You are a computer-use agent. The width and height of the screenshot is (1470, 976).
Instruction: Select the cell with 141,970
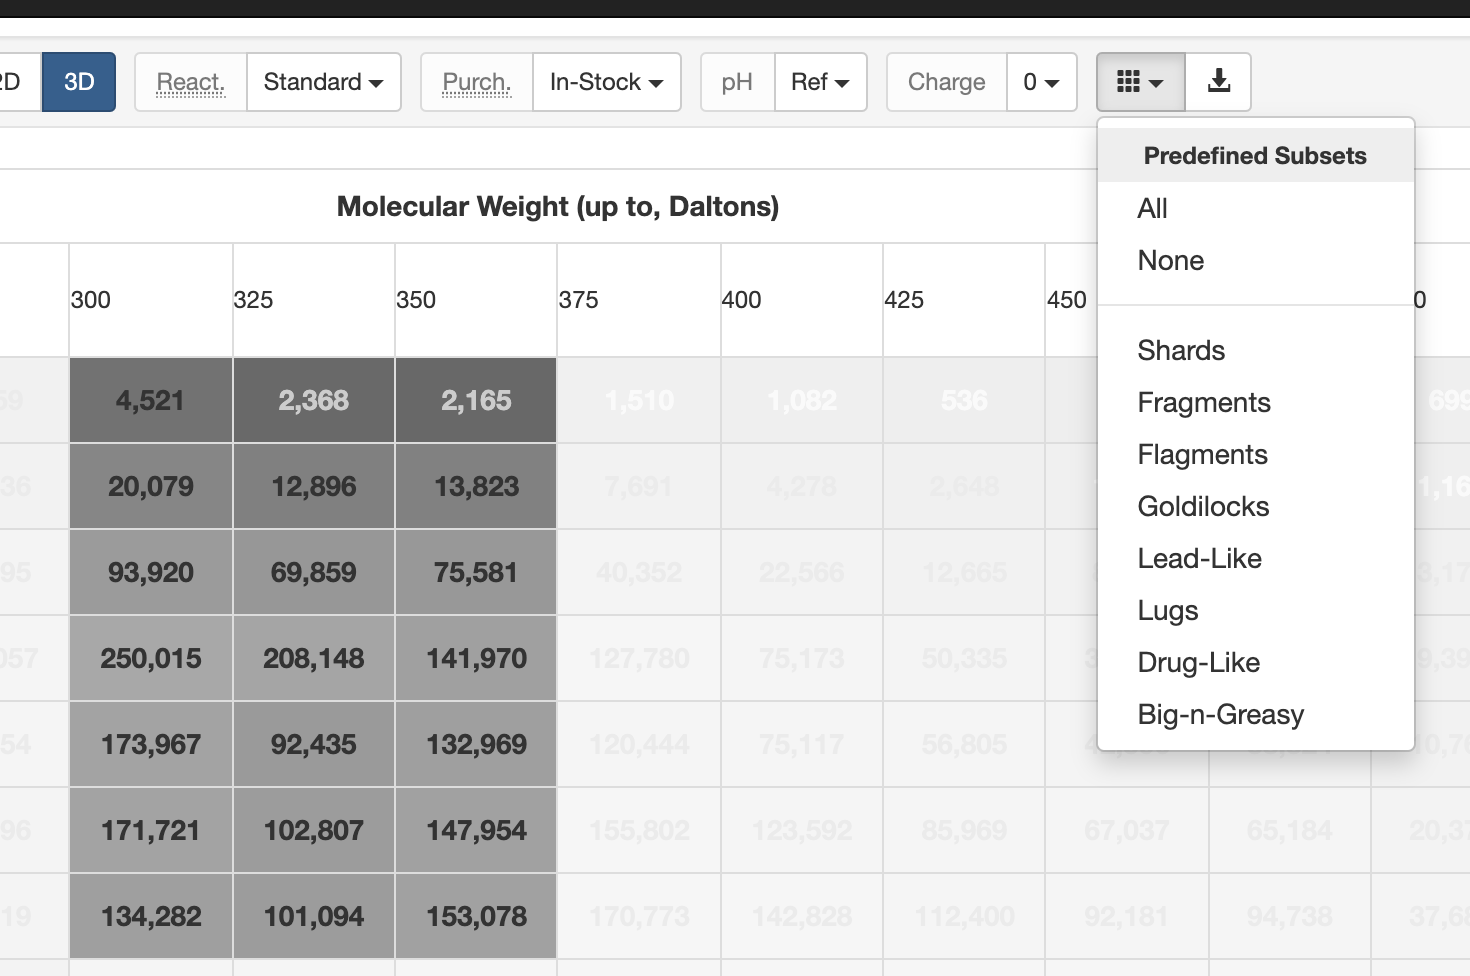[476, 658]
